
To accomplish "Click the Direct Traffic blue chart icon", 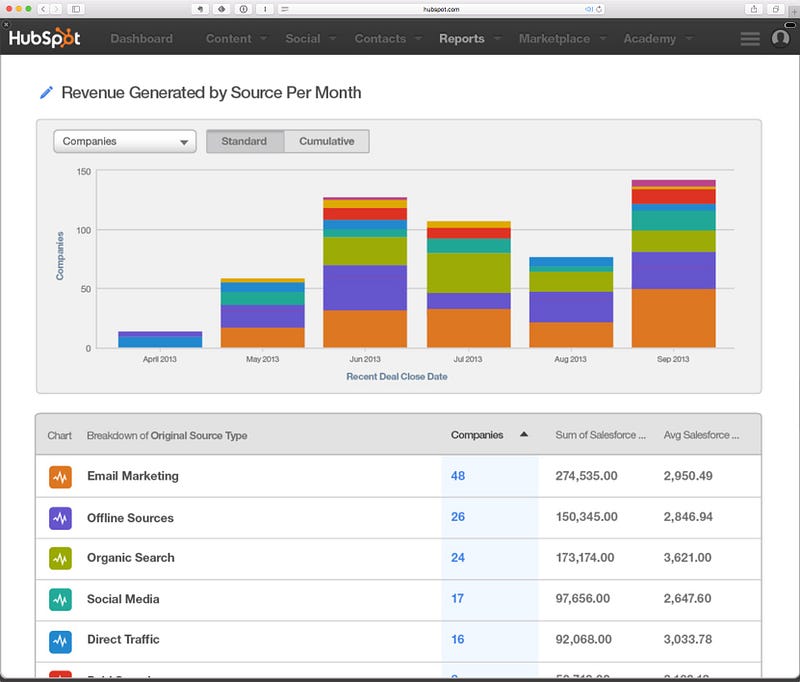I will tap(60, 642).
